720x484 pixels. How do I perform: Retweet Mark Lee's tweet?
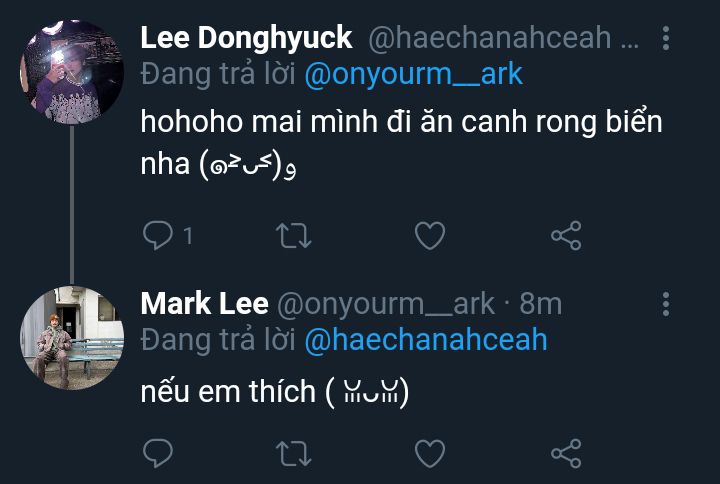pyautogui.click(x=294, y=454)
